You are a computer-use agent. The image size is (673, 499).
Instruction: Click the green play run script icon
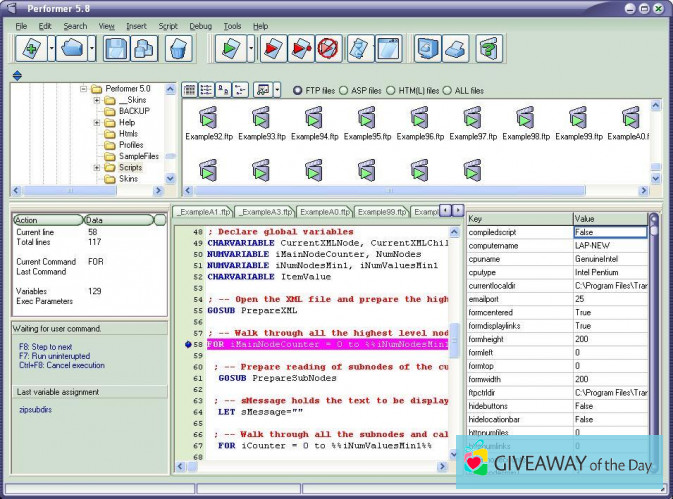231,48
